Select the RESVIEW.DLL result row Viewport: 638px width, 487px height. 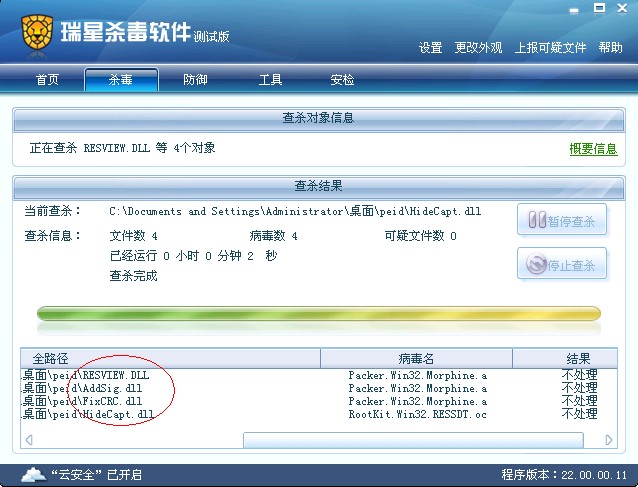pos(319,375)
